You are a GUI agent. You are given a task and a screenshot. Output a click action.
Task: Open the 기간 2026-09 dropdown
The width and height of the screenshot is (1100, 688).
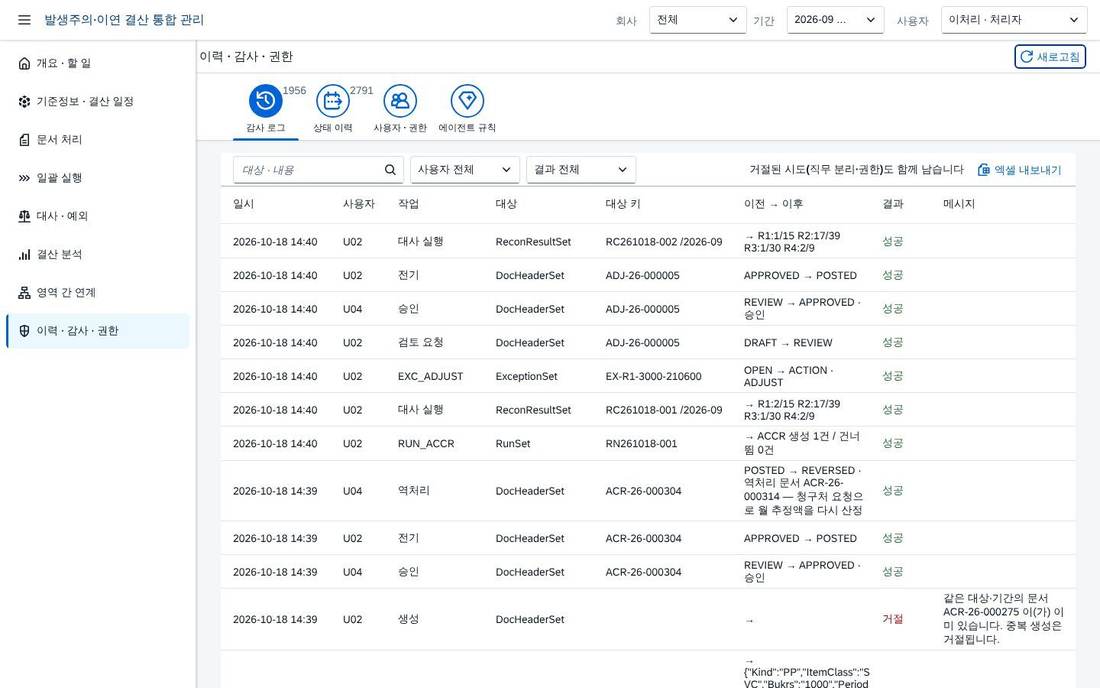[x=835, y=20]
